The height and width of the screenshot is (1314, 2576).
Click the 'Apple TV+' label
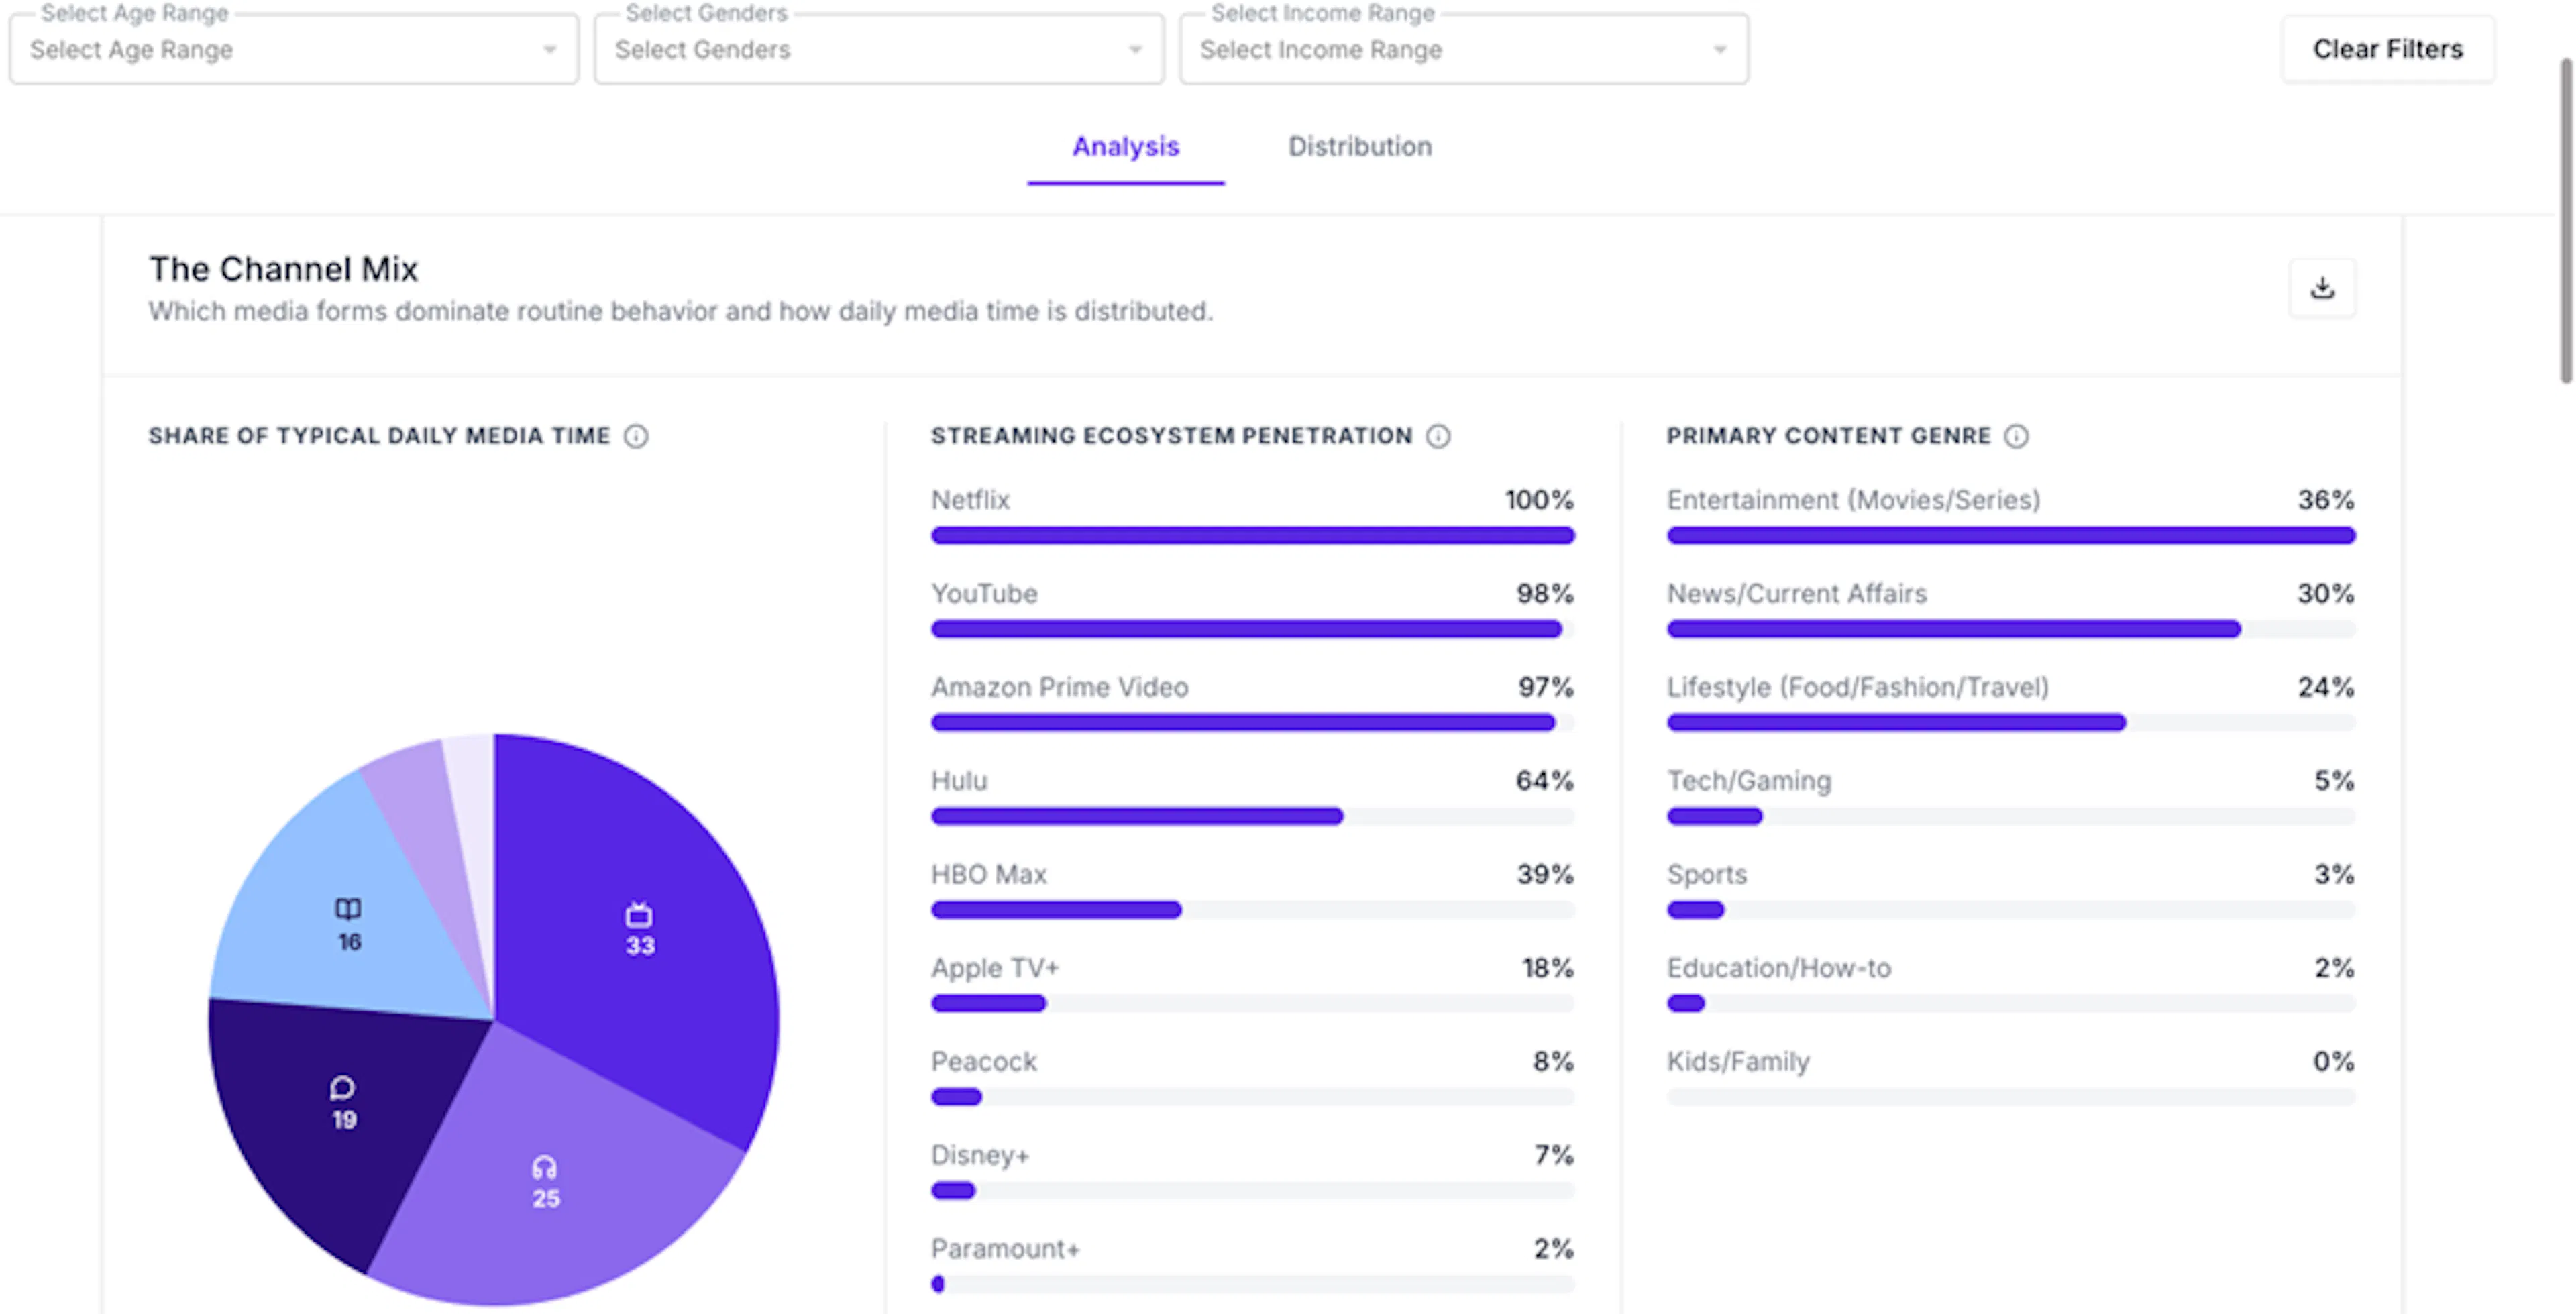[995, 968]
